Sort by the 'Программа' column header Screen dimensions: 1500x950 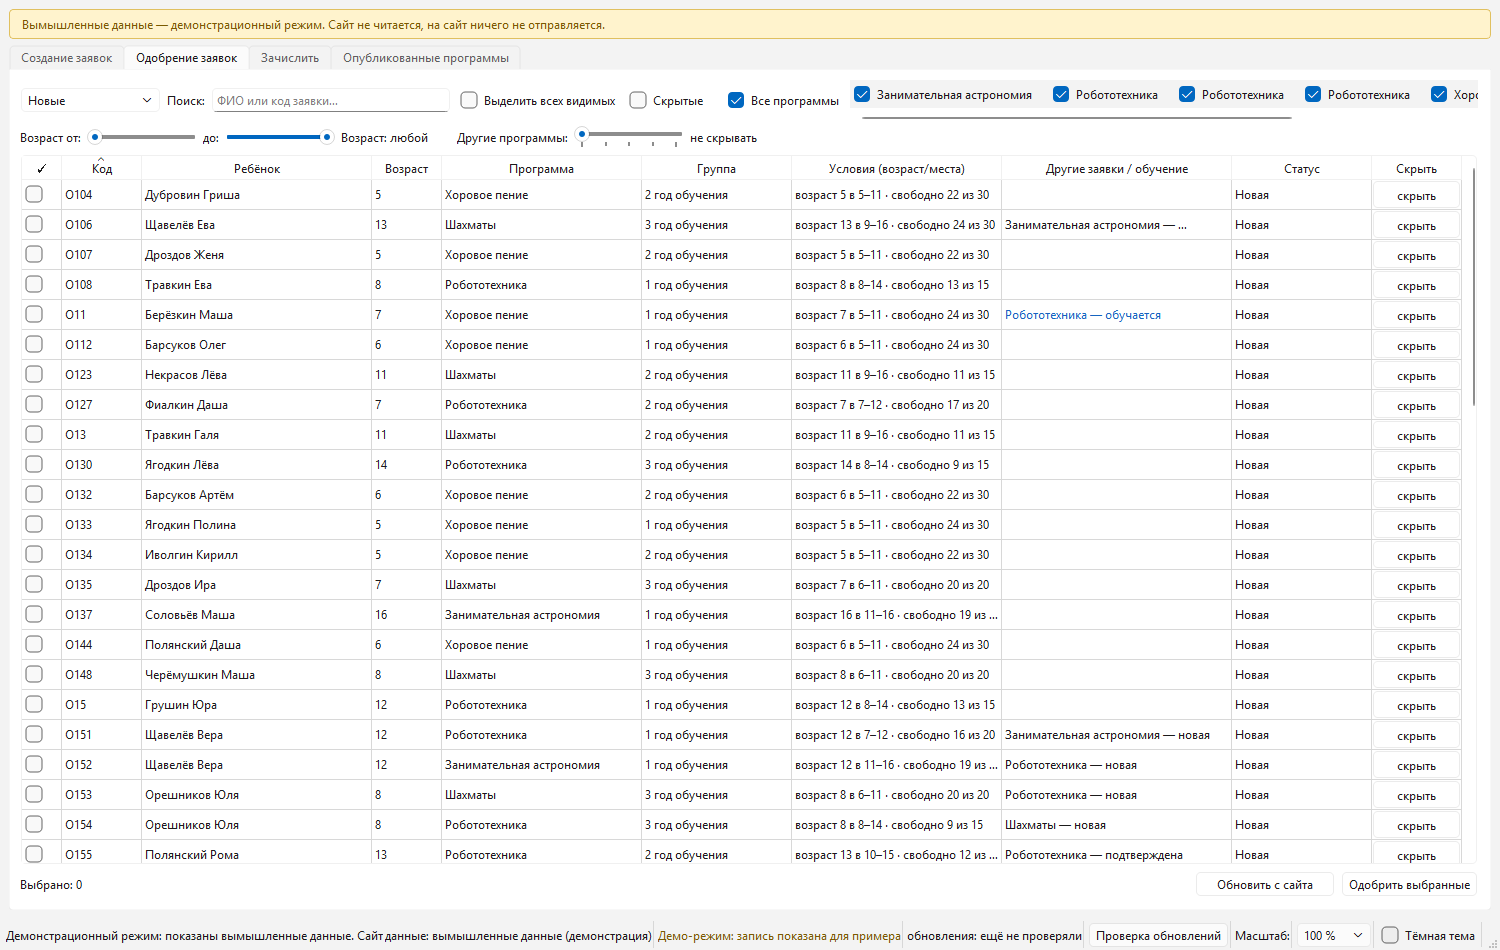541,169
